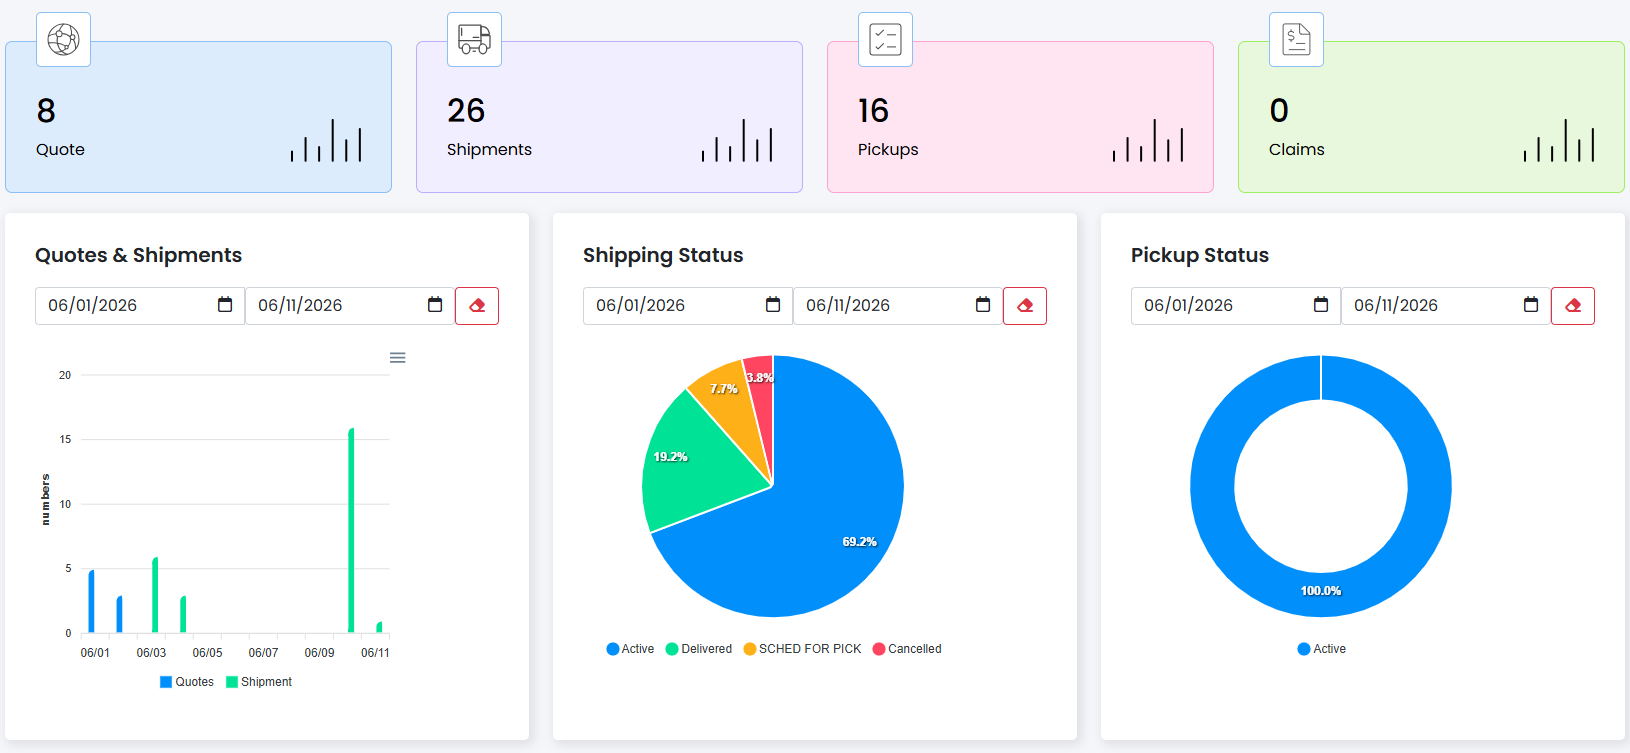Open calendar picker for Pickup Status start date
The image size is (1630, 753).
point(1321,305)
